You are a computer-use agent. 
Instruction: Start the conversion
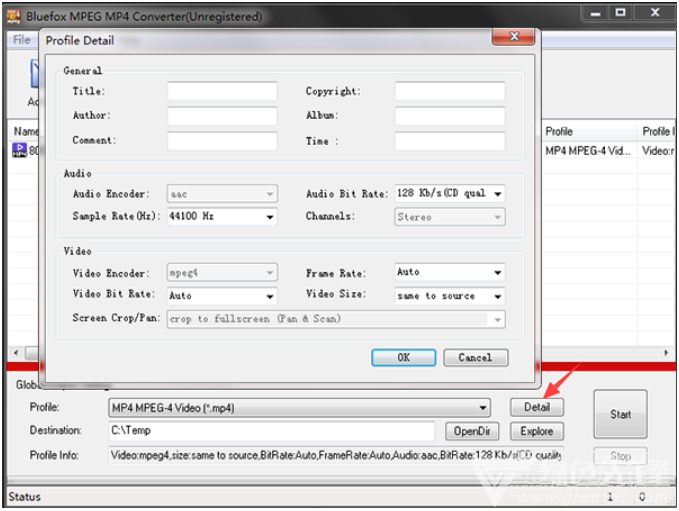coord(621,414)
